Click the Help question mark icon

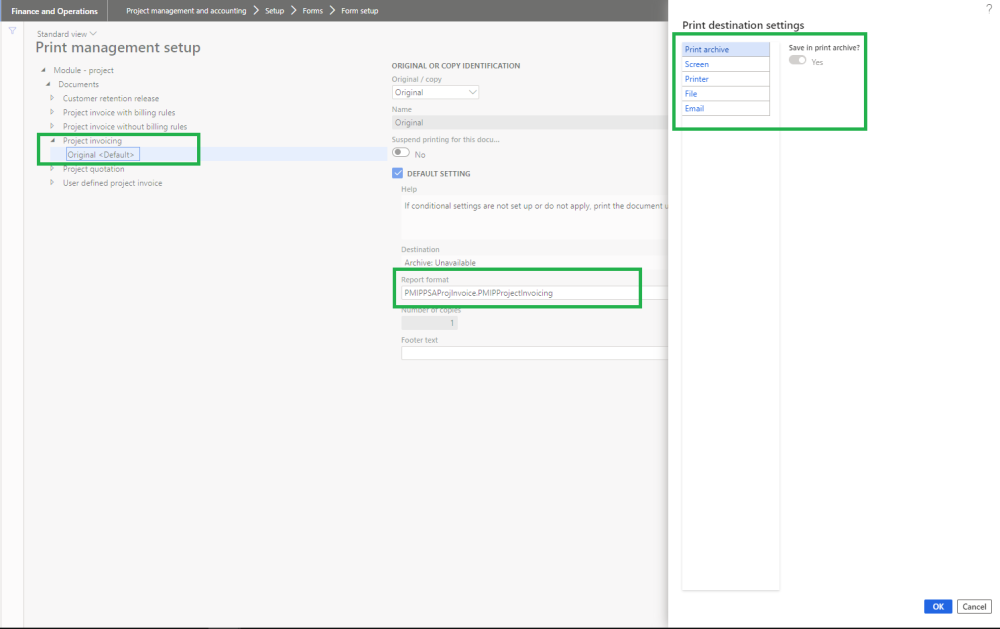990,8
